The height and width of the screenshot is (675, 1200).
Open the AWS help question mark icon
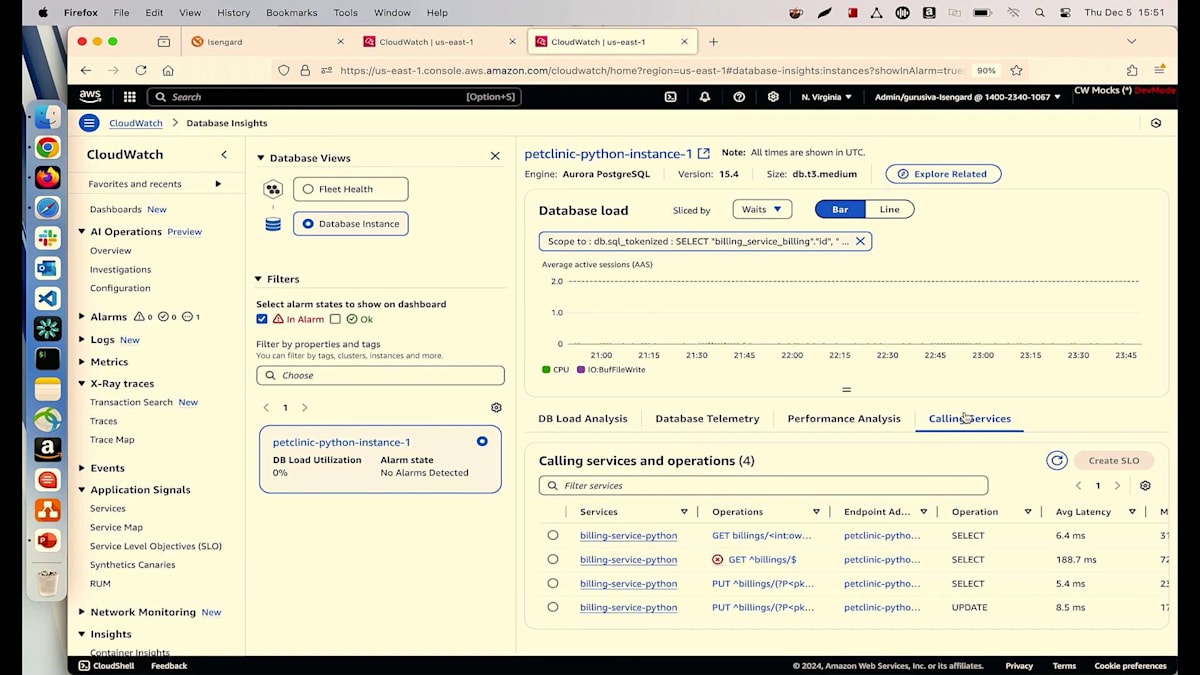739,97
